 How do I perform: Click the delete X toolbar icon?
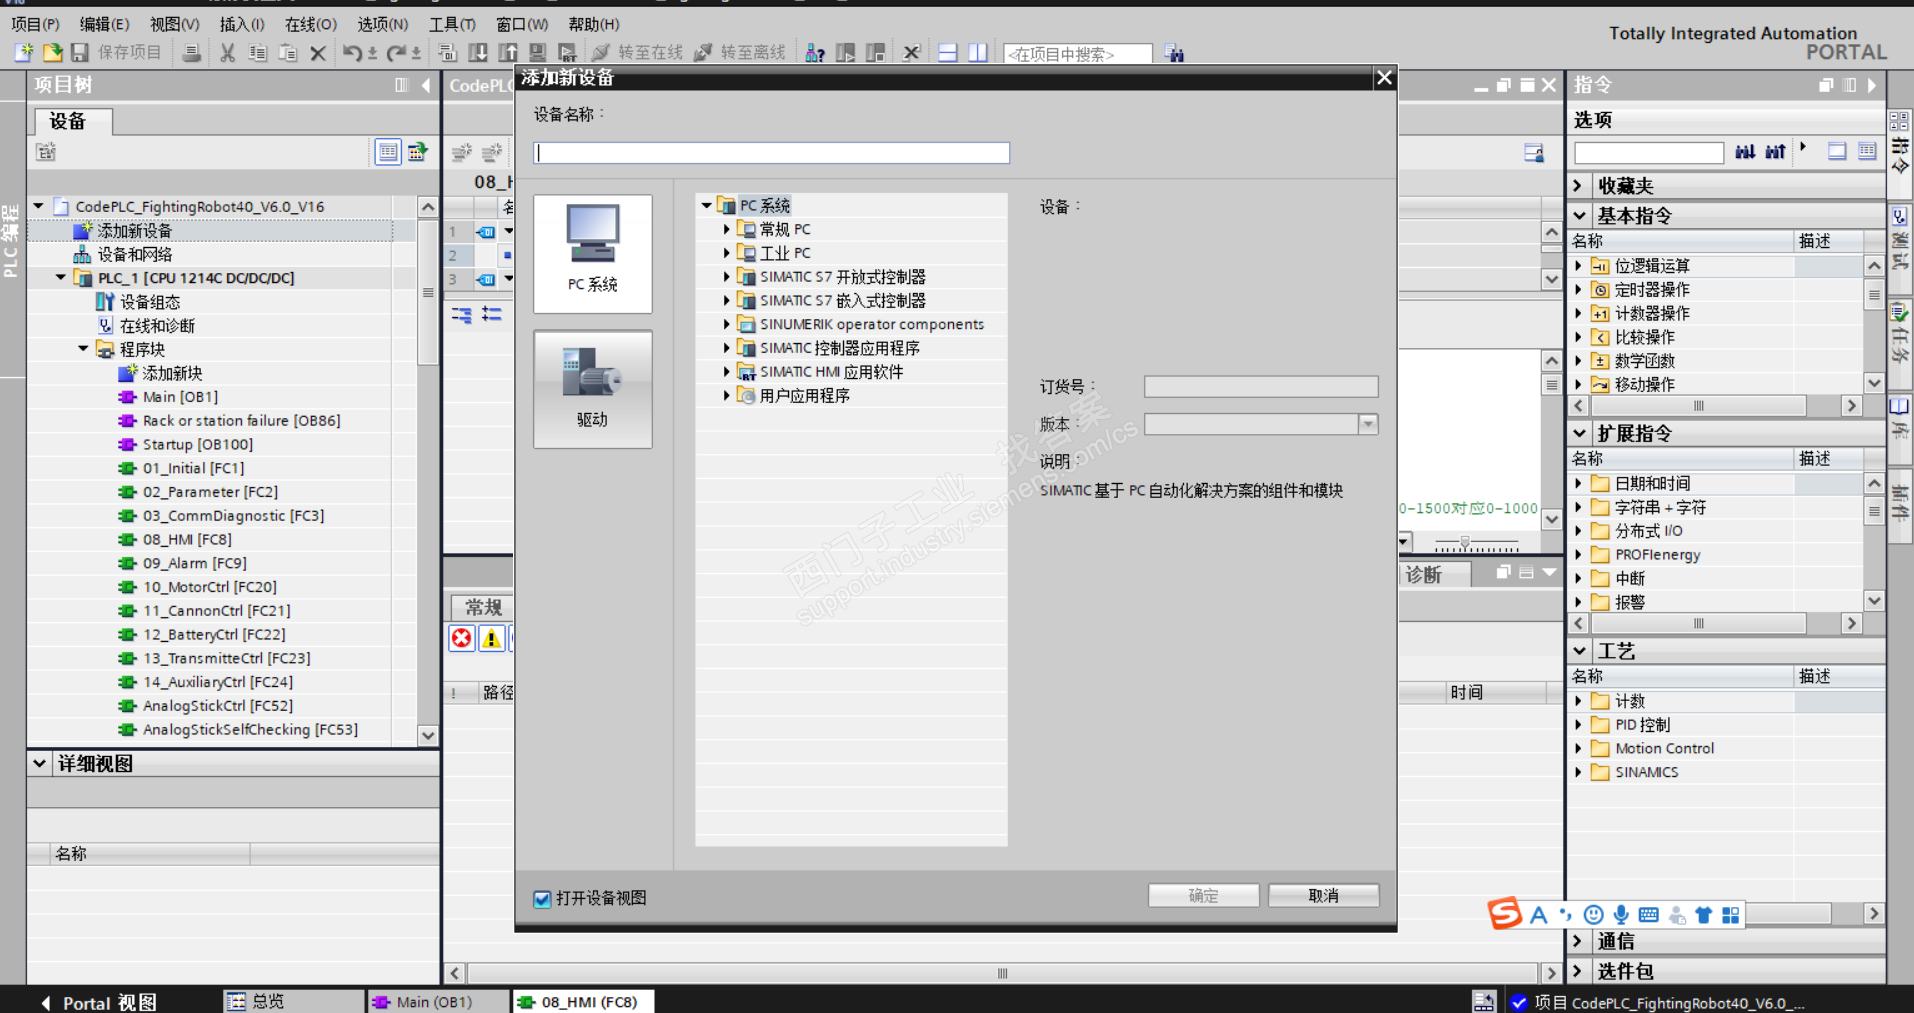[x=318, y=53]
